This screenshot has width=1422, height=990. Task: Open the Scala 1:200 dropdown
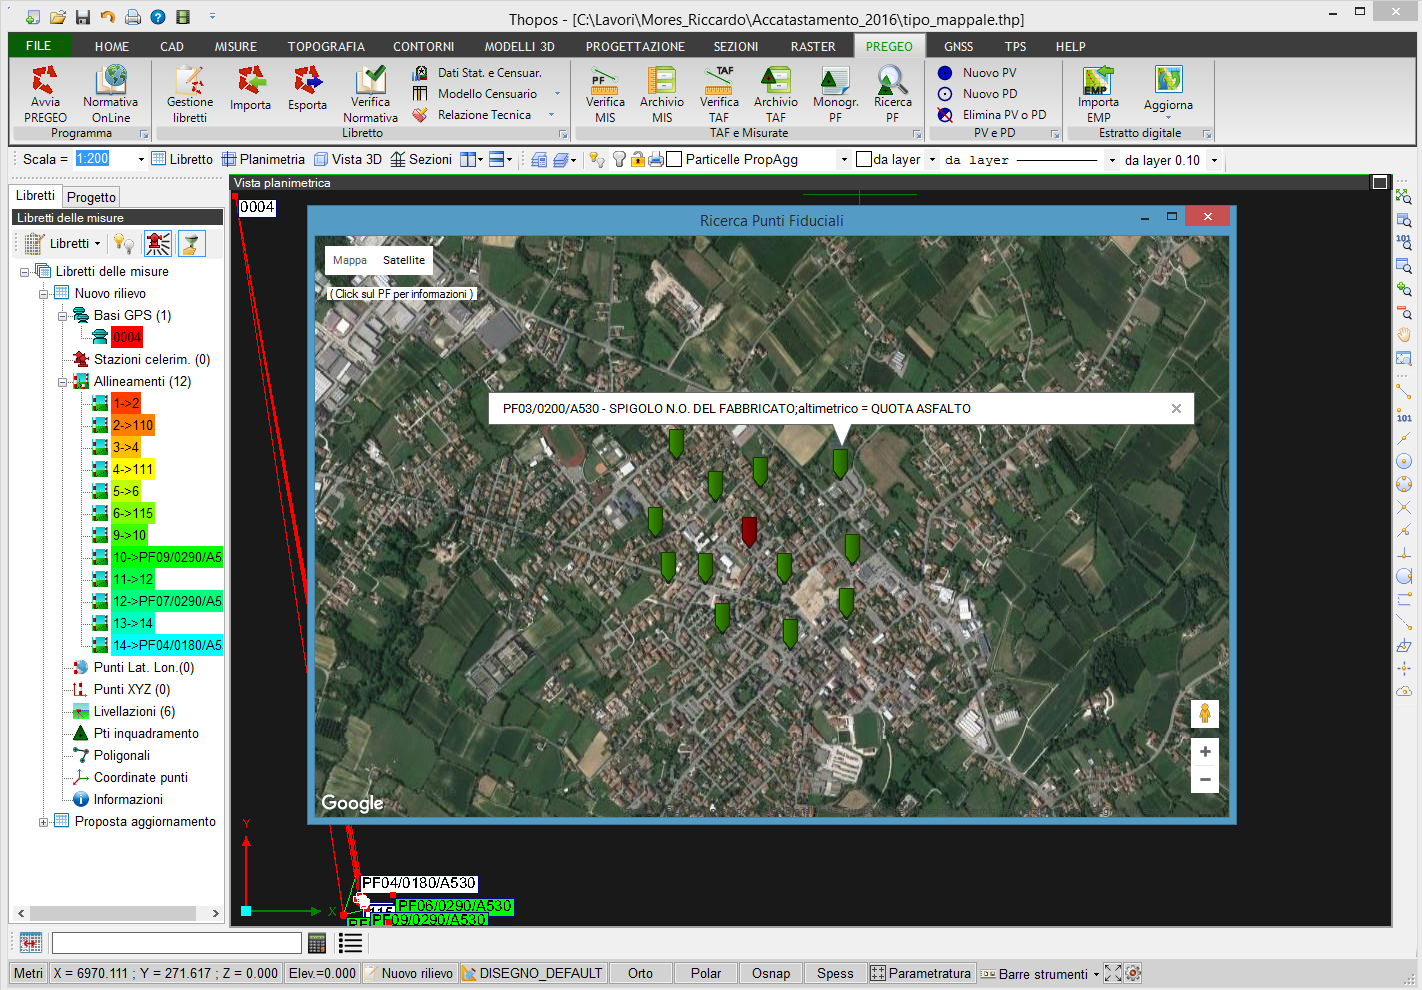(141, 159)
